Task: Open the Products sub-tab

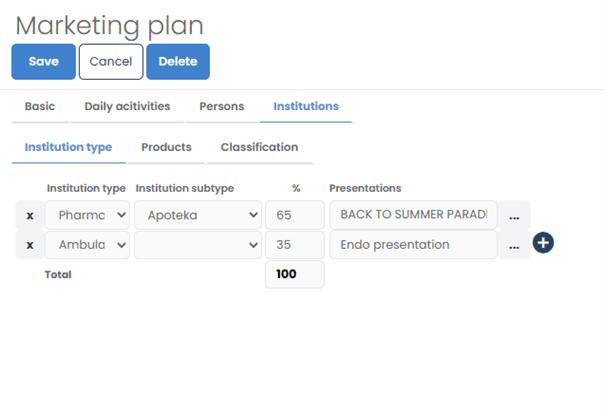Action: click(x=166, y=147)
